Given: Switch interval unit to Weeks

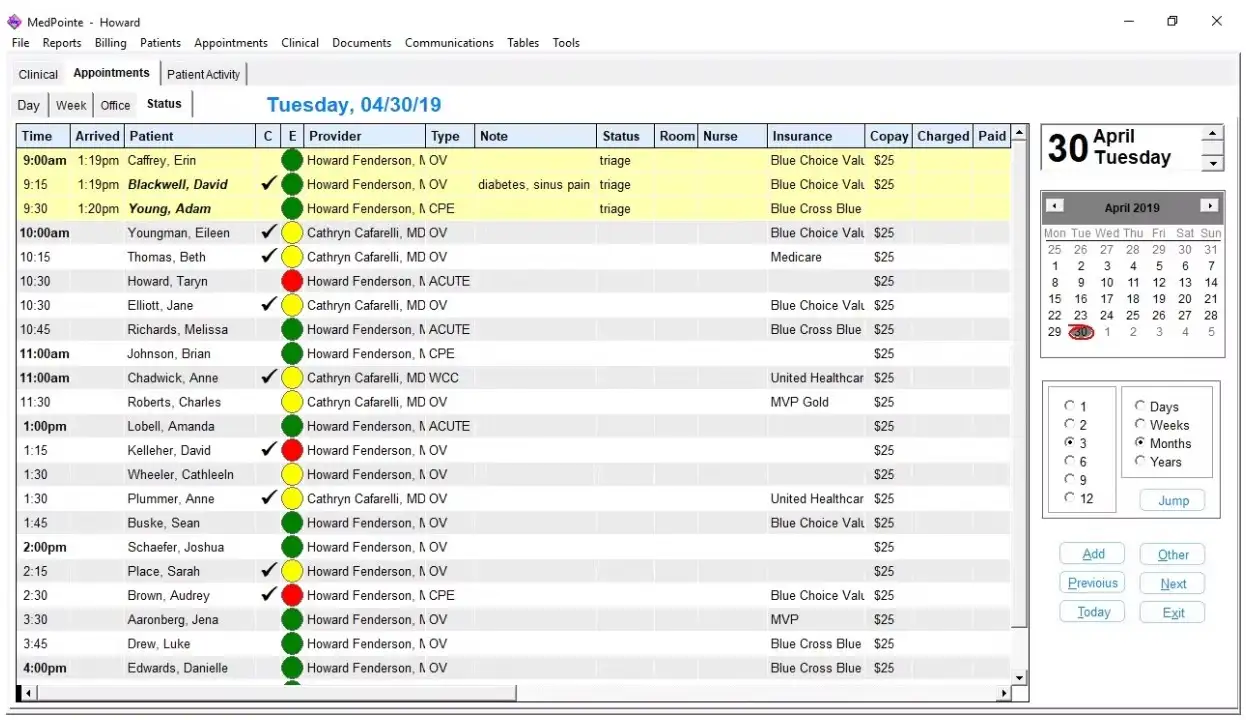Looking at the screenshot, I should (x=1140, y=424).
